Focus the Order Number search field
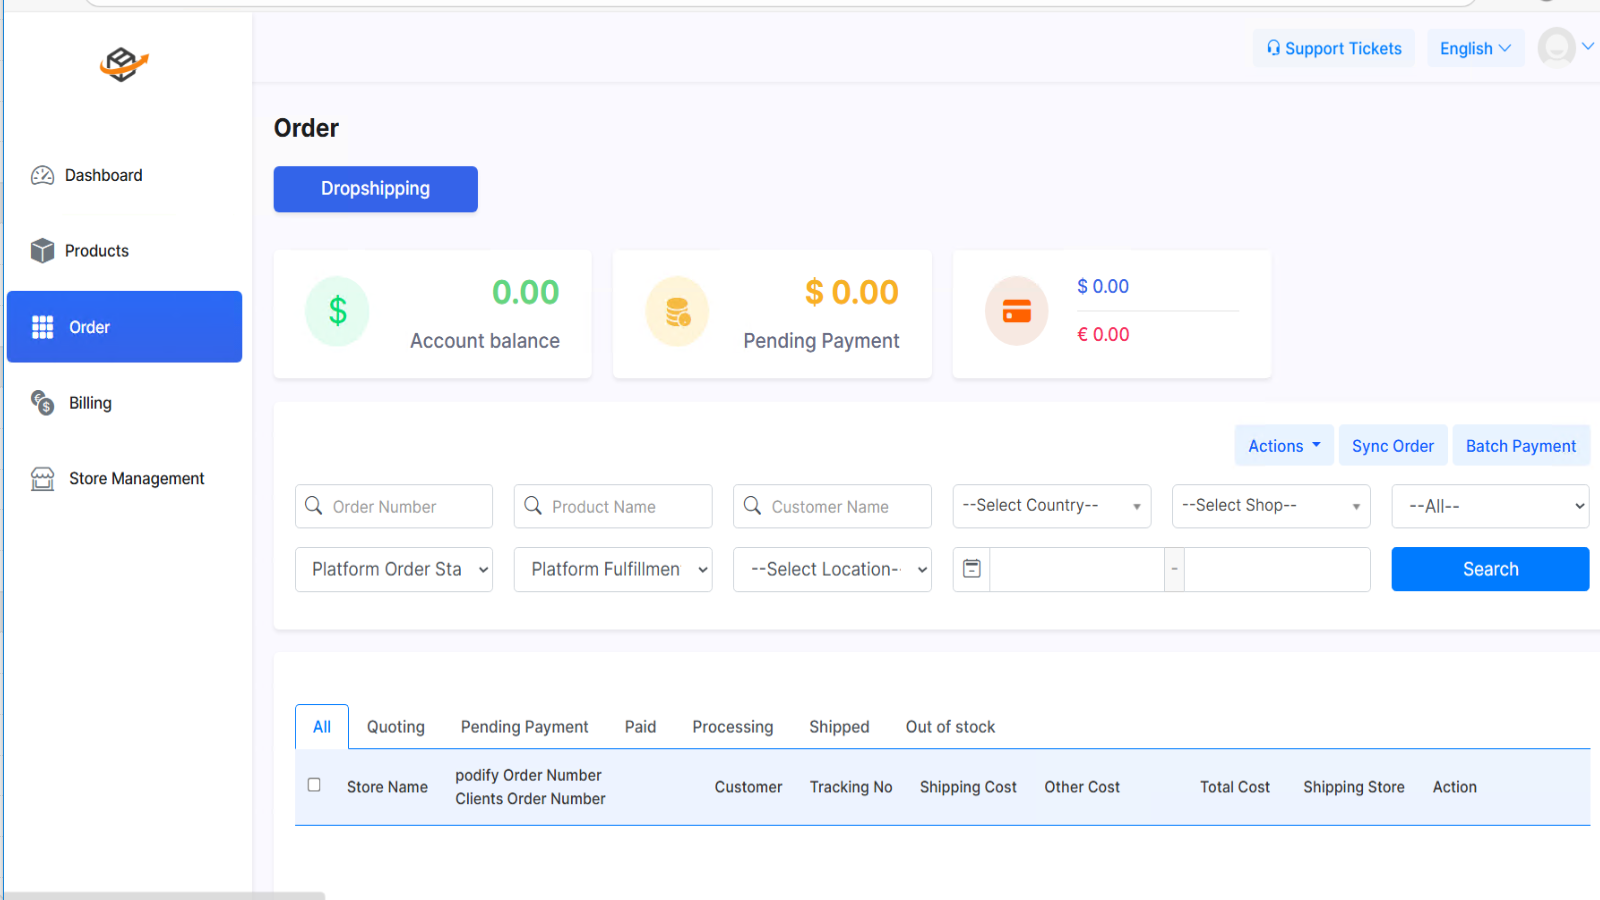Viewport: 1600px width, 900px height. click(394, 506)
